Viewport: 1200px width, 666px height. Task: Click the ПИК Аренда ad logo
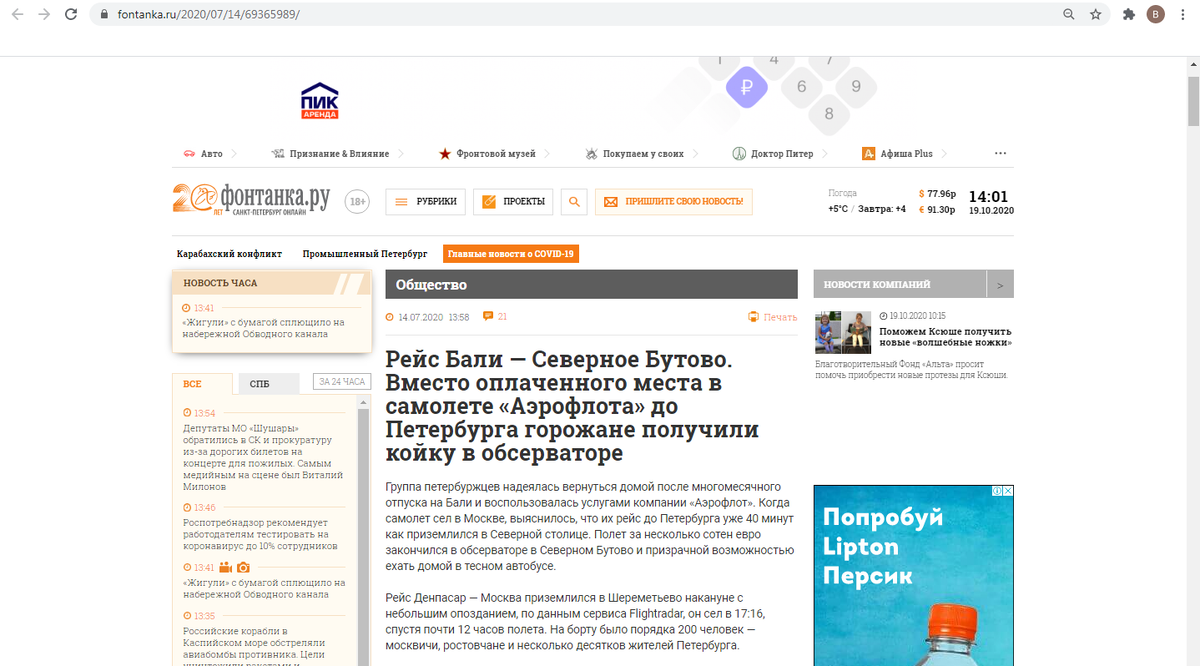[x=320, y=101]
